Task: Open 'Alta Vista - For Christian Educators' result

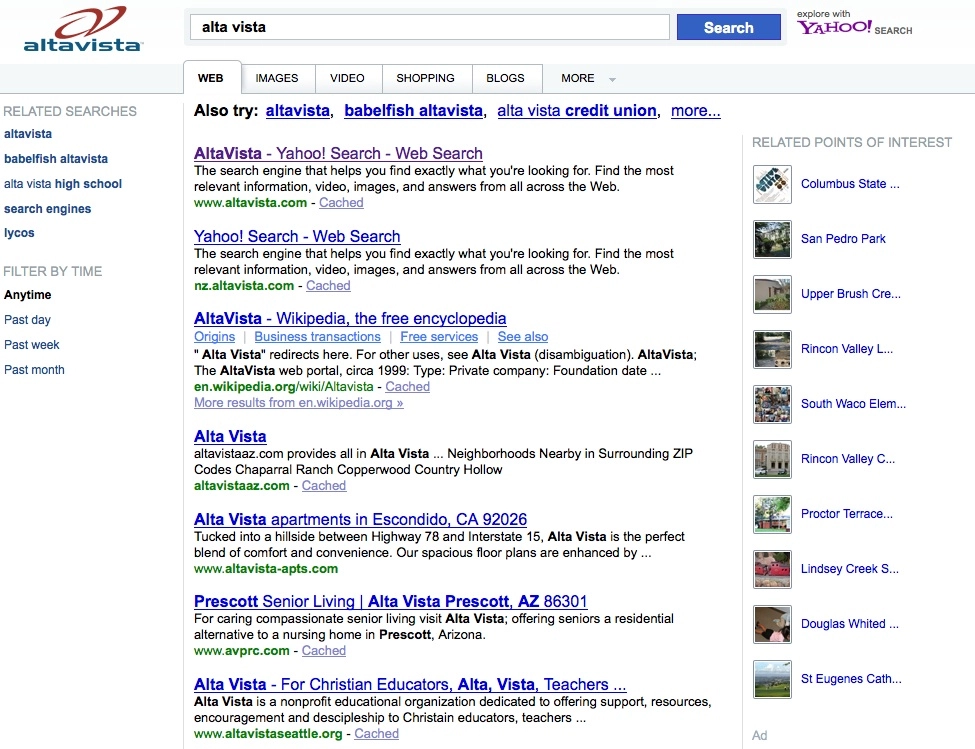Action: 410,684
